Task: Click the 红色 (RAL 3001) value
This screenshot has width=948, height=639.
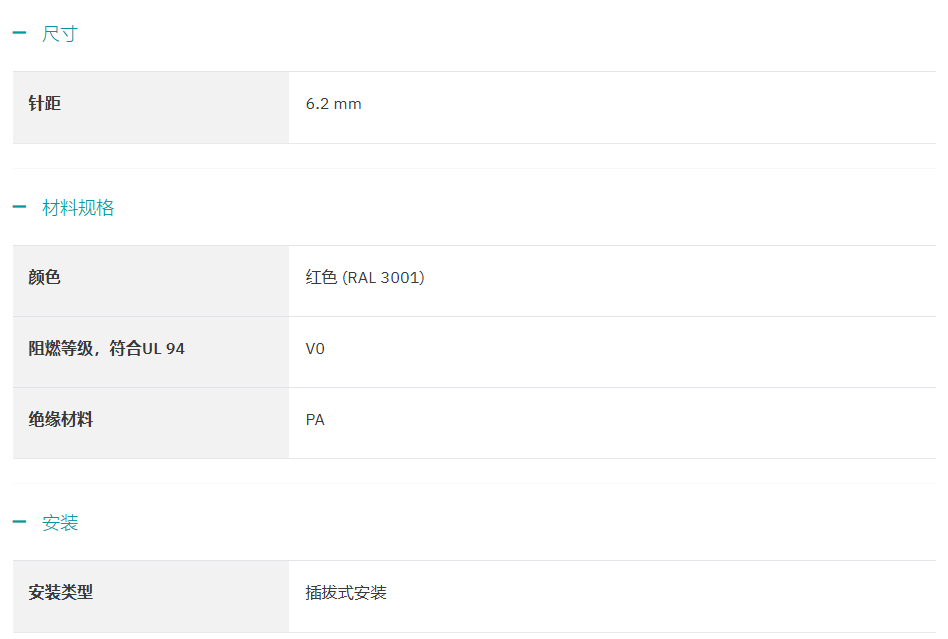Action: click(365, 278)
